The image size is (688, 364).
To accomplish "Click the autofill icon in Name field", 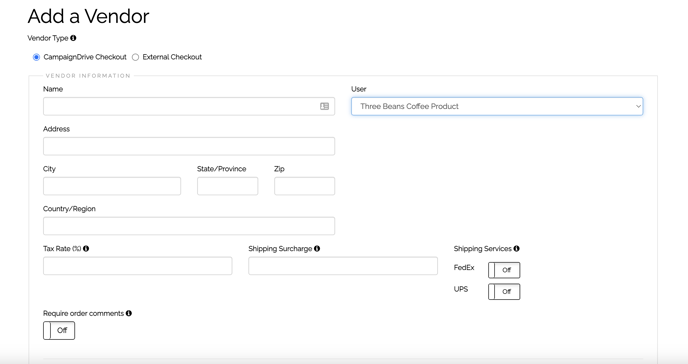I will (x=324, y=106).
